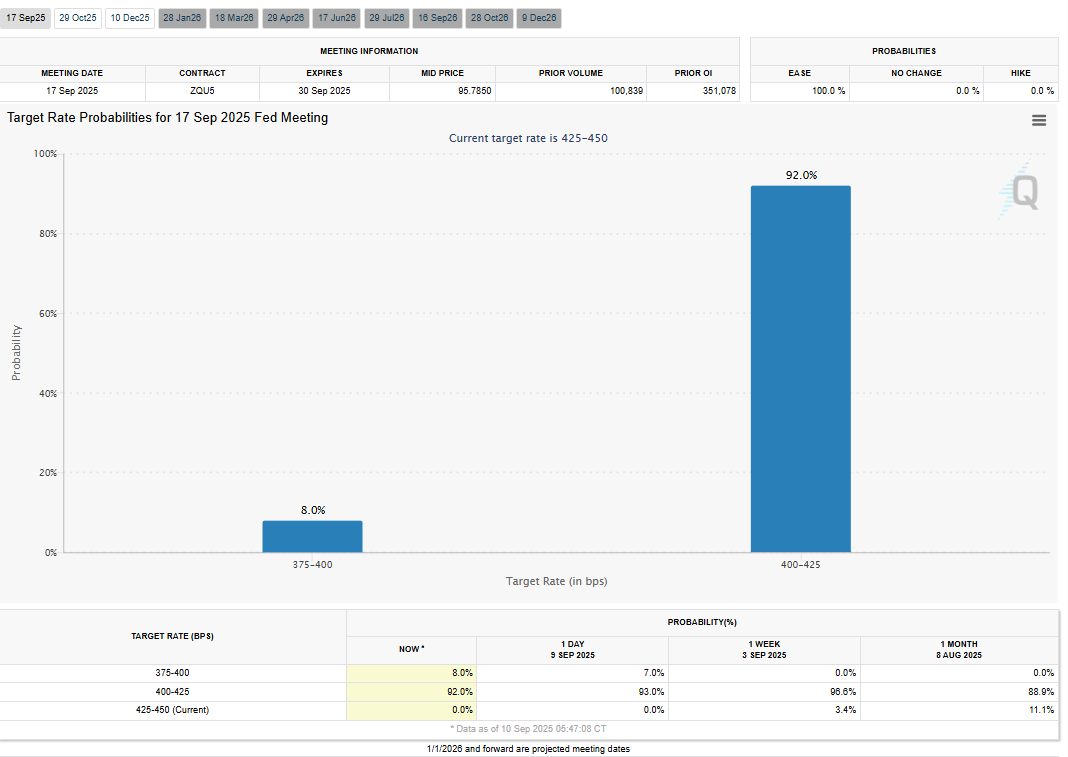Select the 17 Sep25 meeting tab

coord(26,18)
